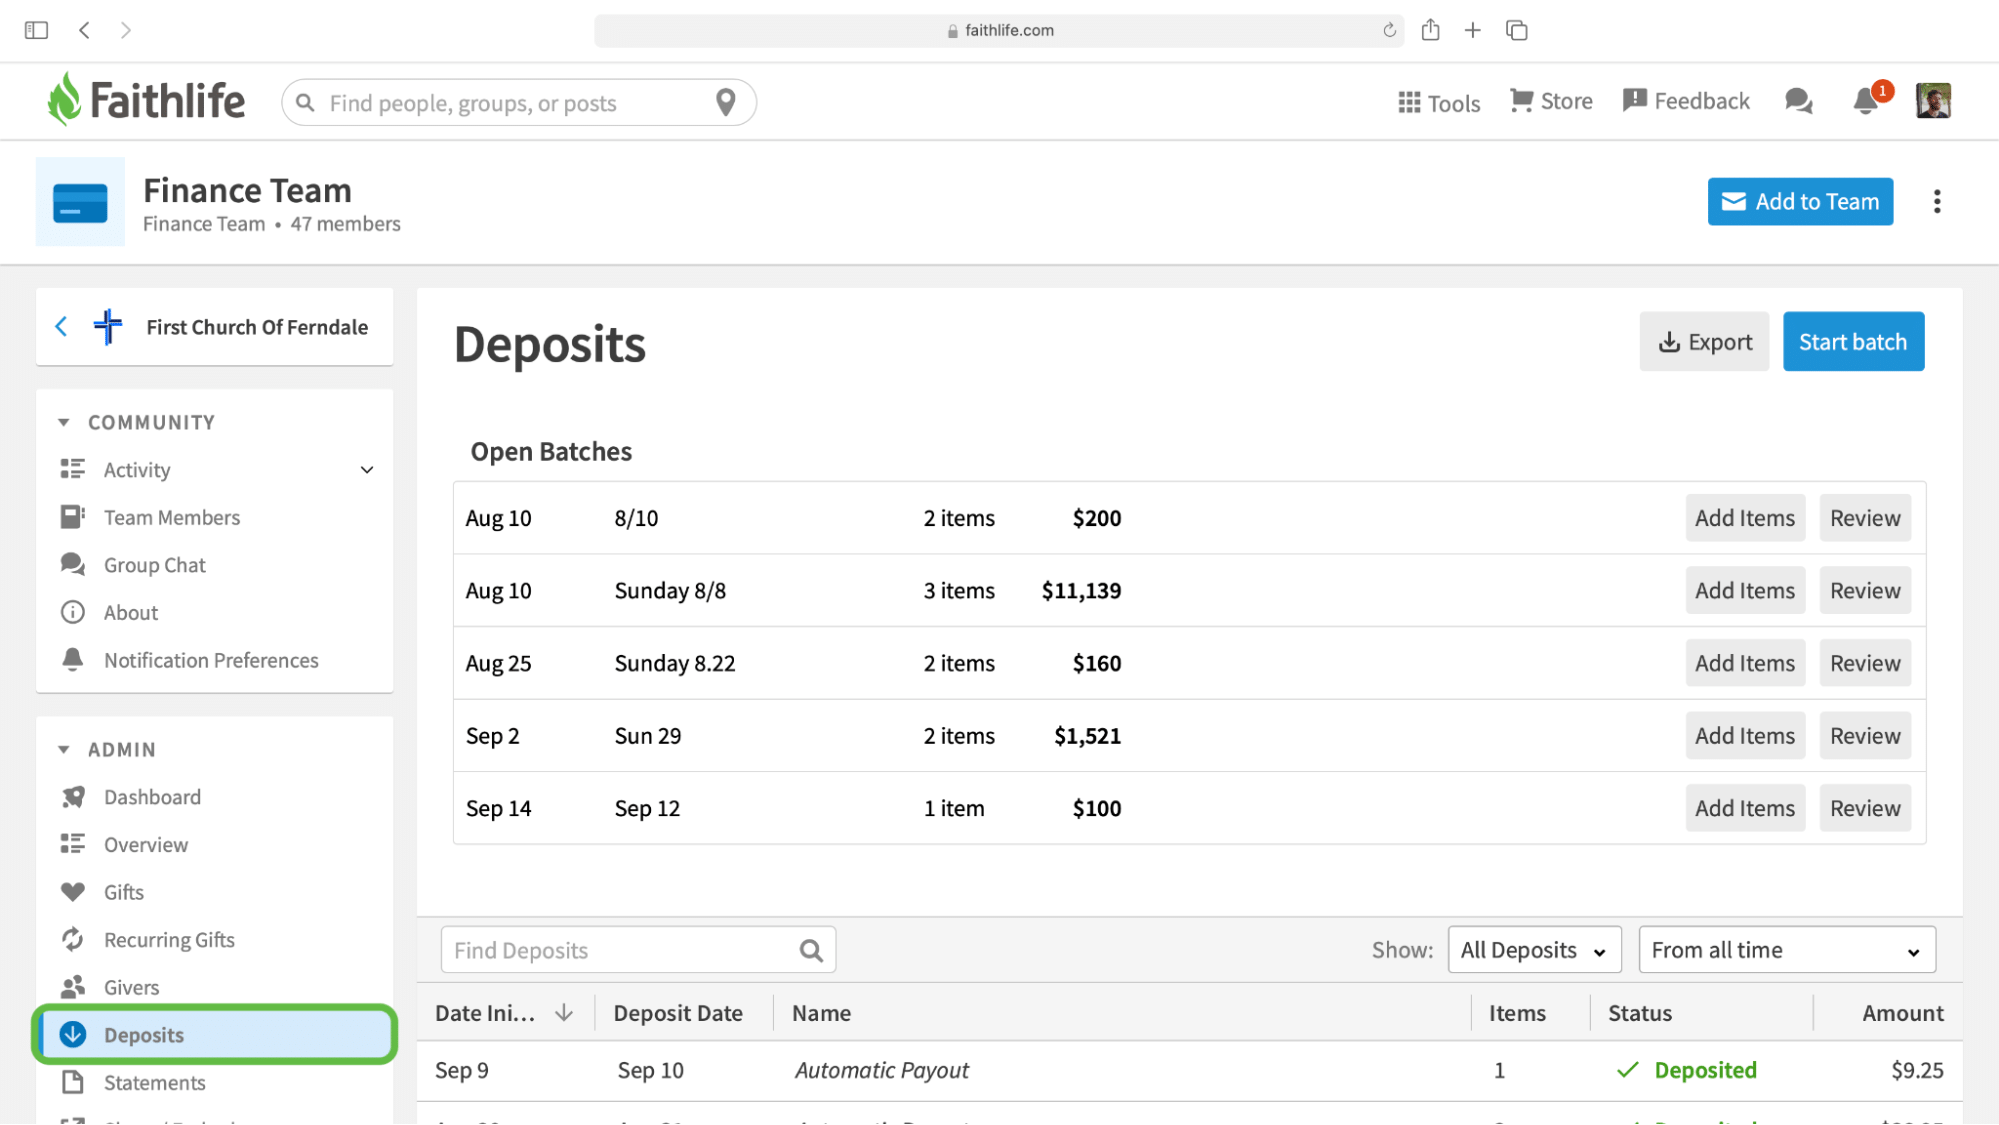
Task: Click the $11,139 batch amount
Action: pos(1081,591)
